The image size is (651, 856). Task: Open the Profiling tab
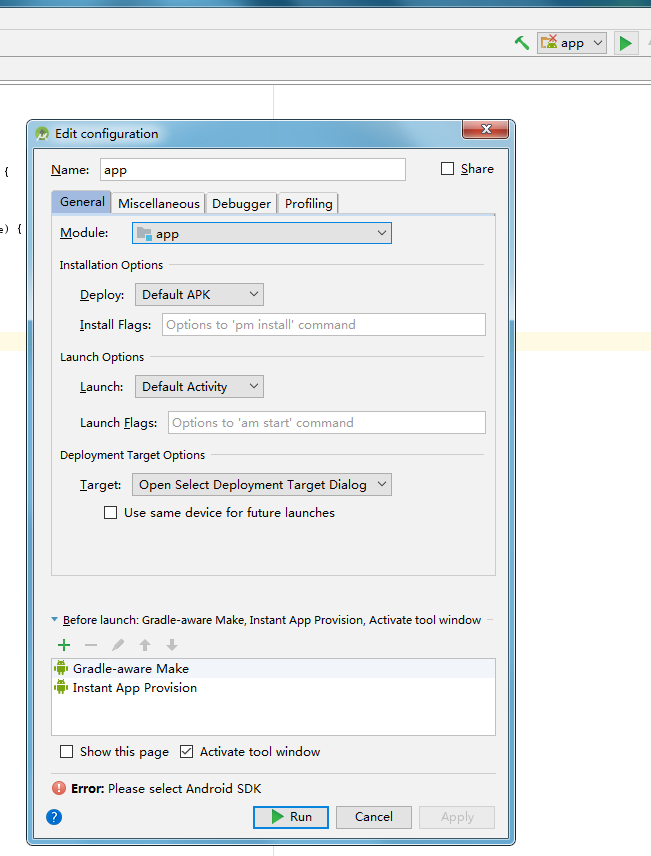coord(308,204)
